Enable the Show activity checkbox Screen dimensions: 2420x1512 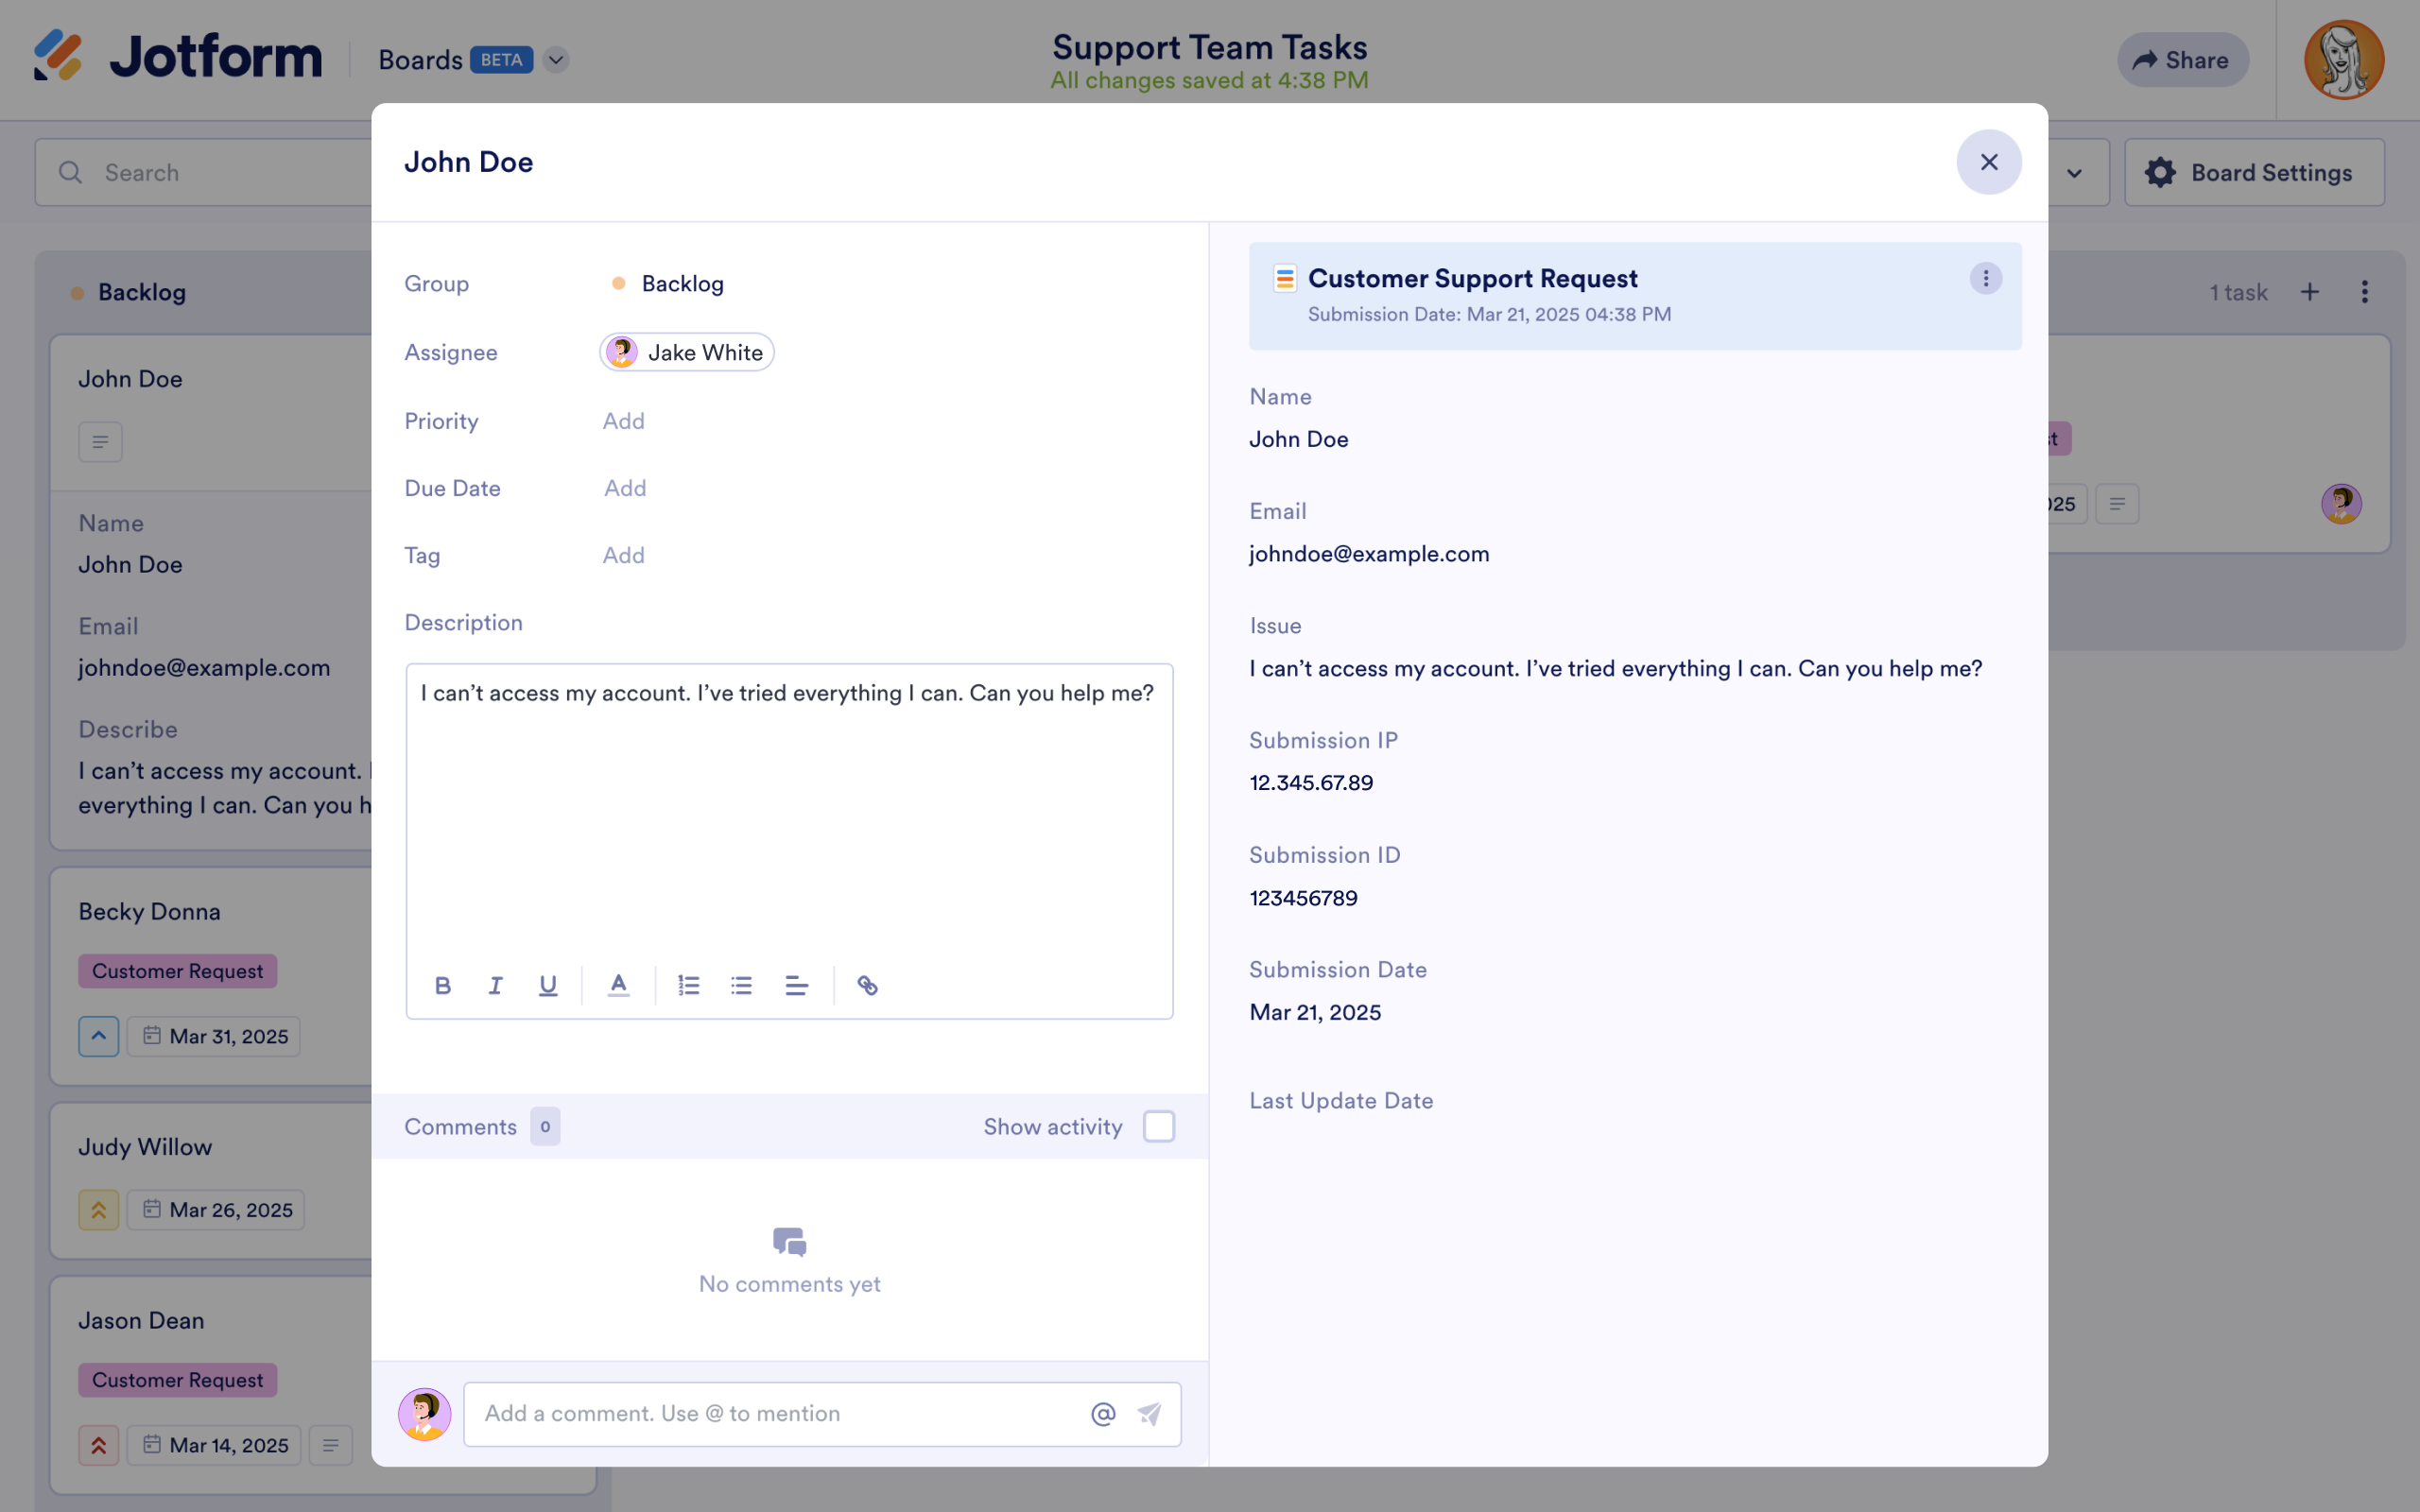point(1159,1127)
